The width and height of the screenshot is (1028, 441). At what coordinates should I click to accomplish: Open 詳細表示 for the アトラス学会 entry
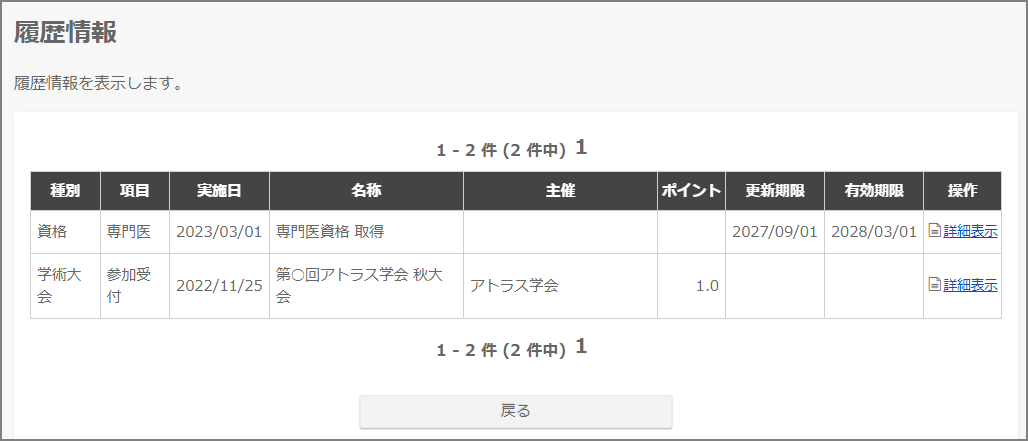click(970, 285)
